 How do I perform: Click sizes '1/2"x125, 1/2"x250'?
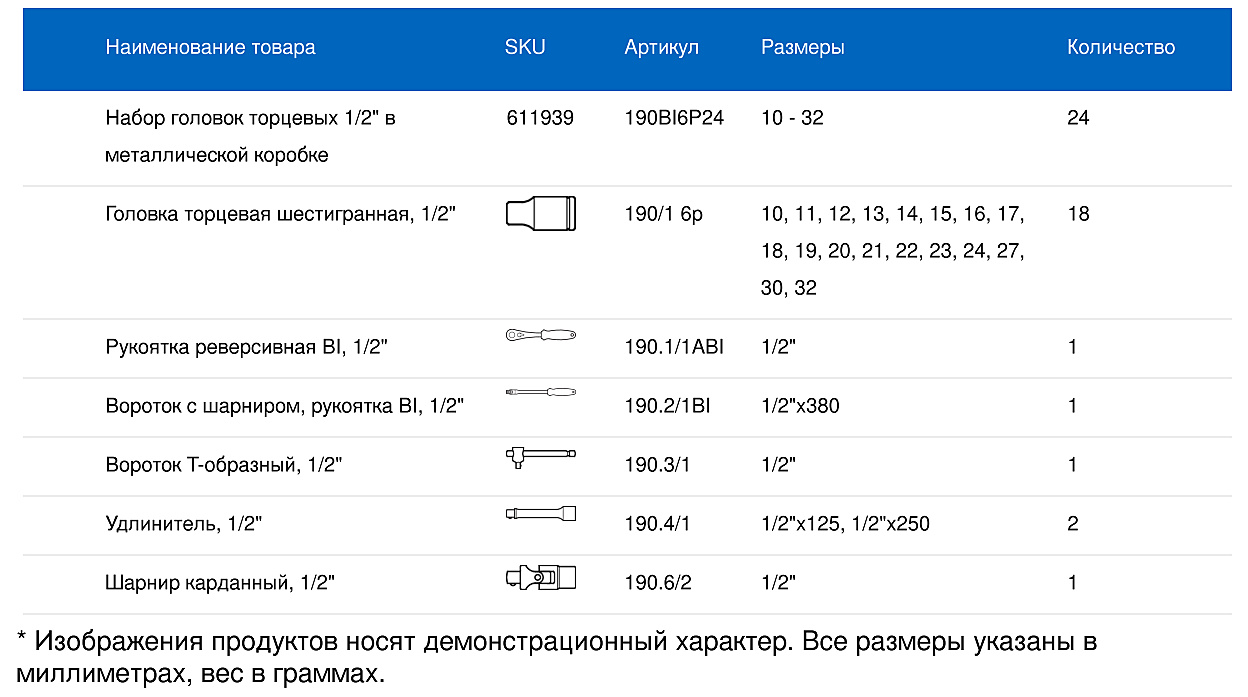846,524
